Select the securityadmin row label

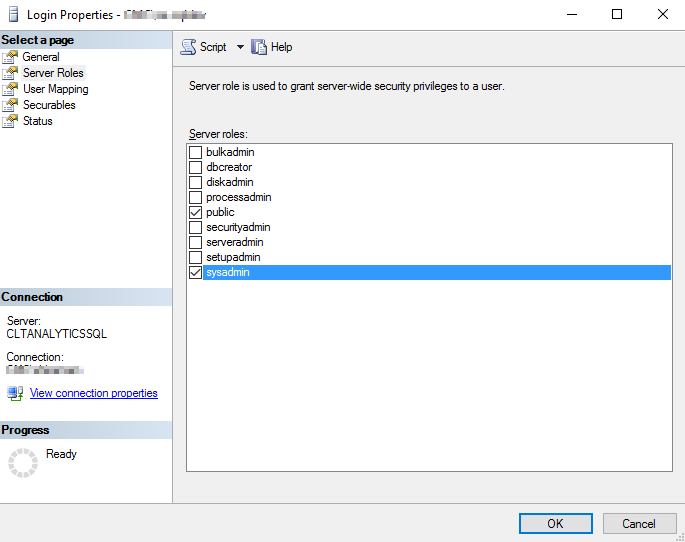238,227
